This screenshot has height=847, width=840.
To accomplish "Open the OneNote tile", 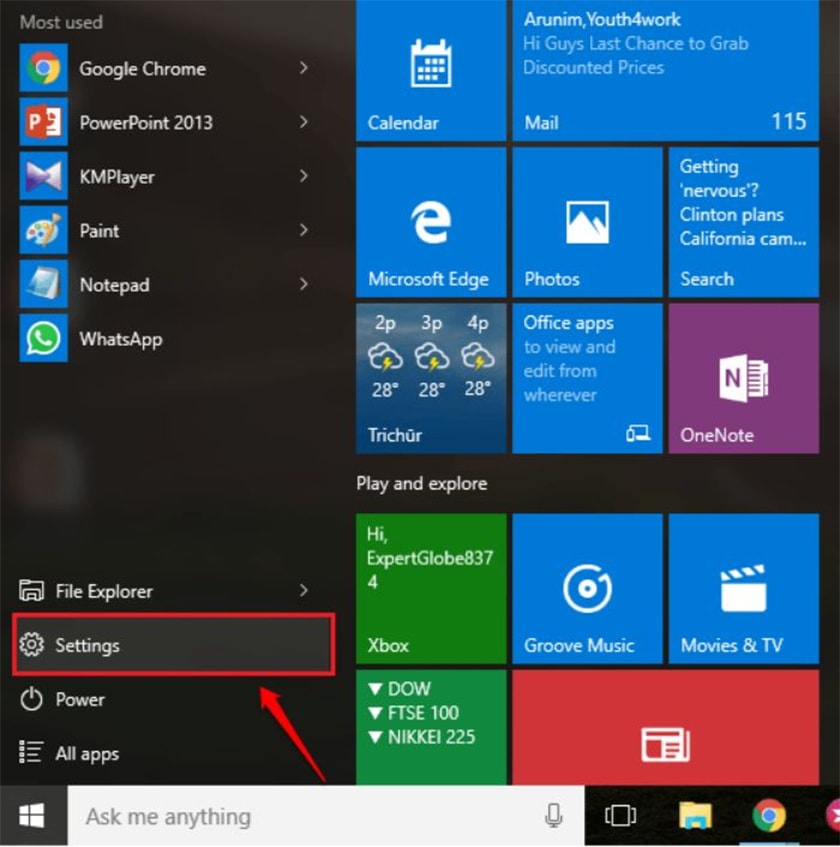I will (x=743, y=378).
